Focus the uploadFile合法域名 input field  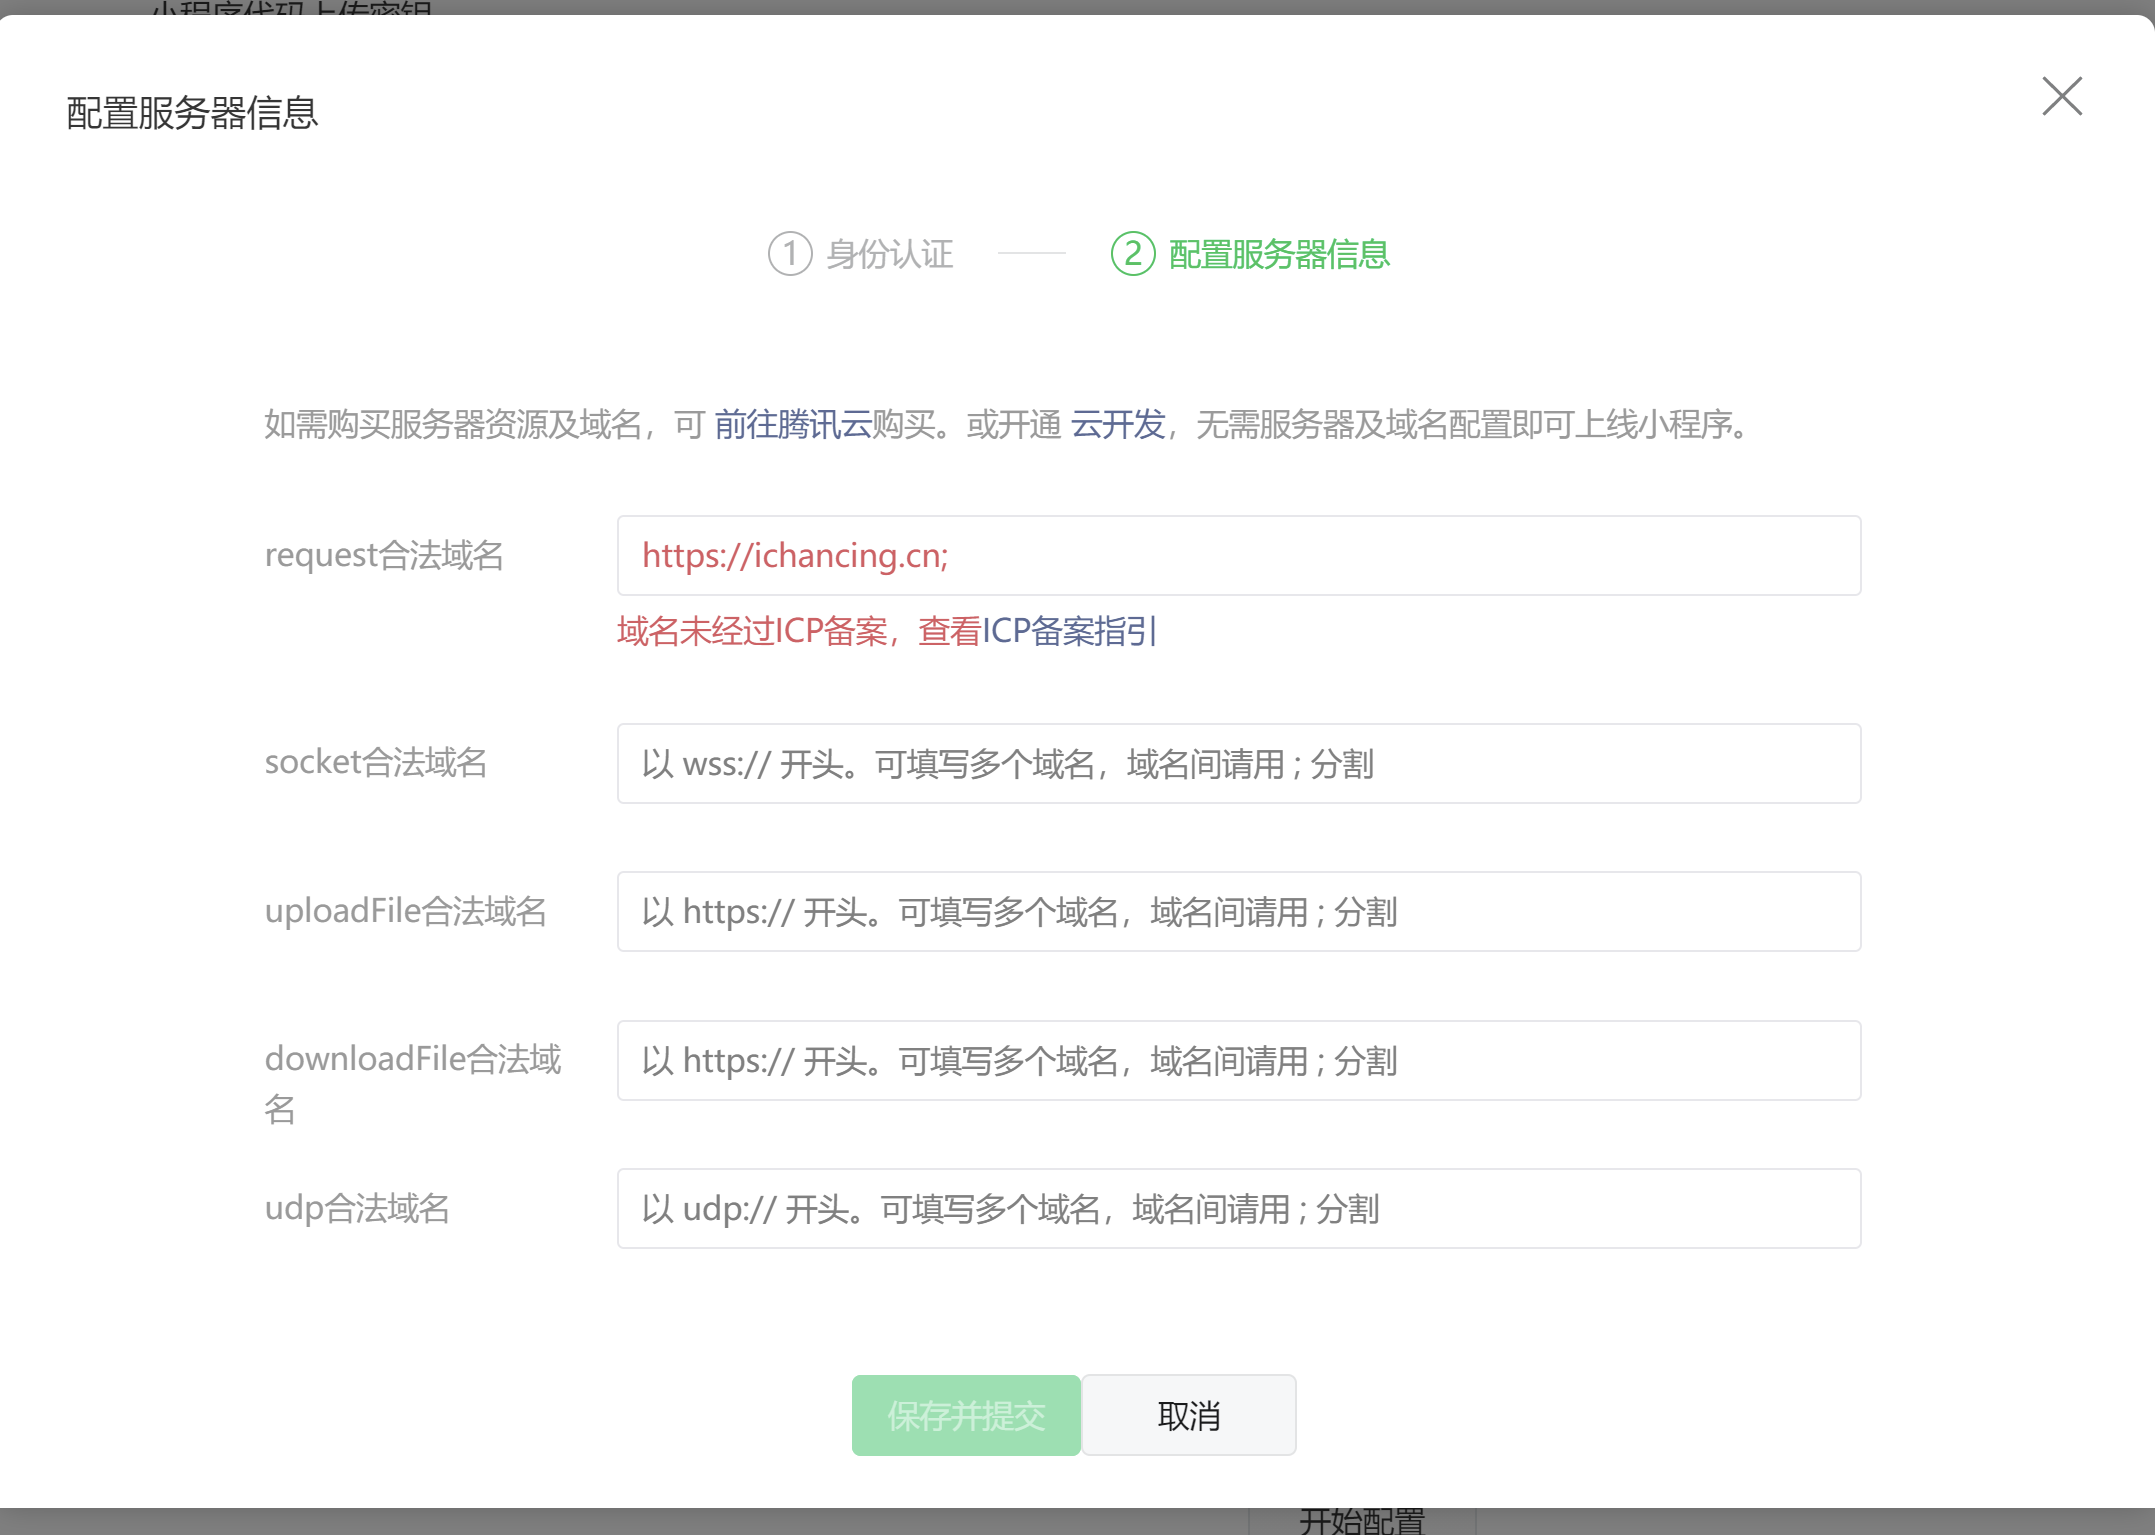pos(1238,912)
